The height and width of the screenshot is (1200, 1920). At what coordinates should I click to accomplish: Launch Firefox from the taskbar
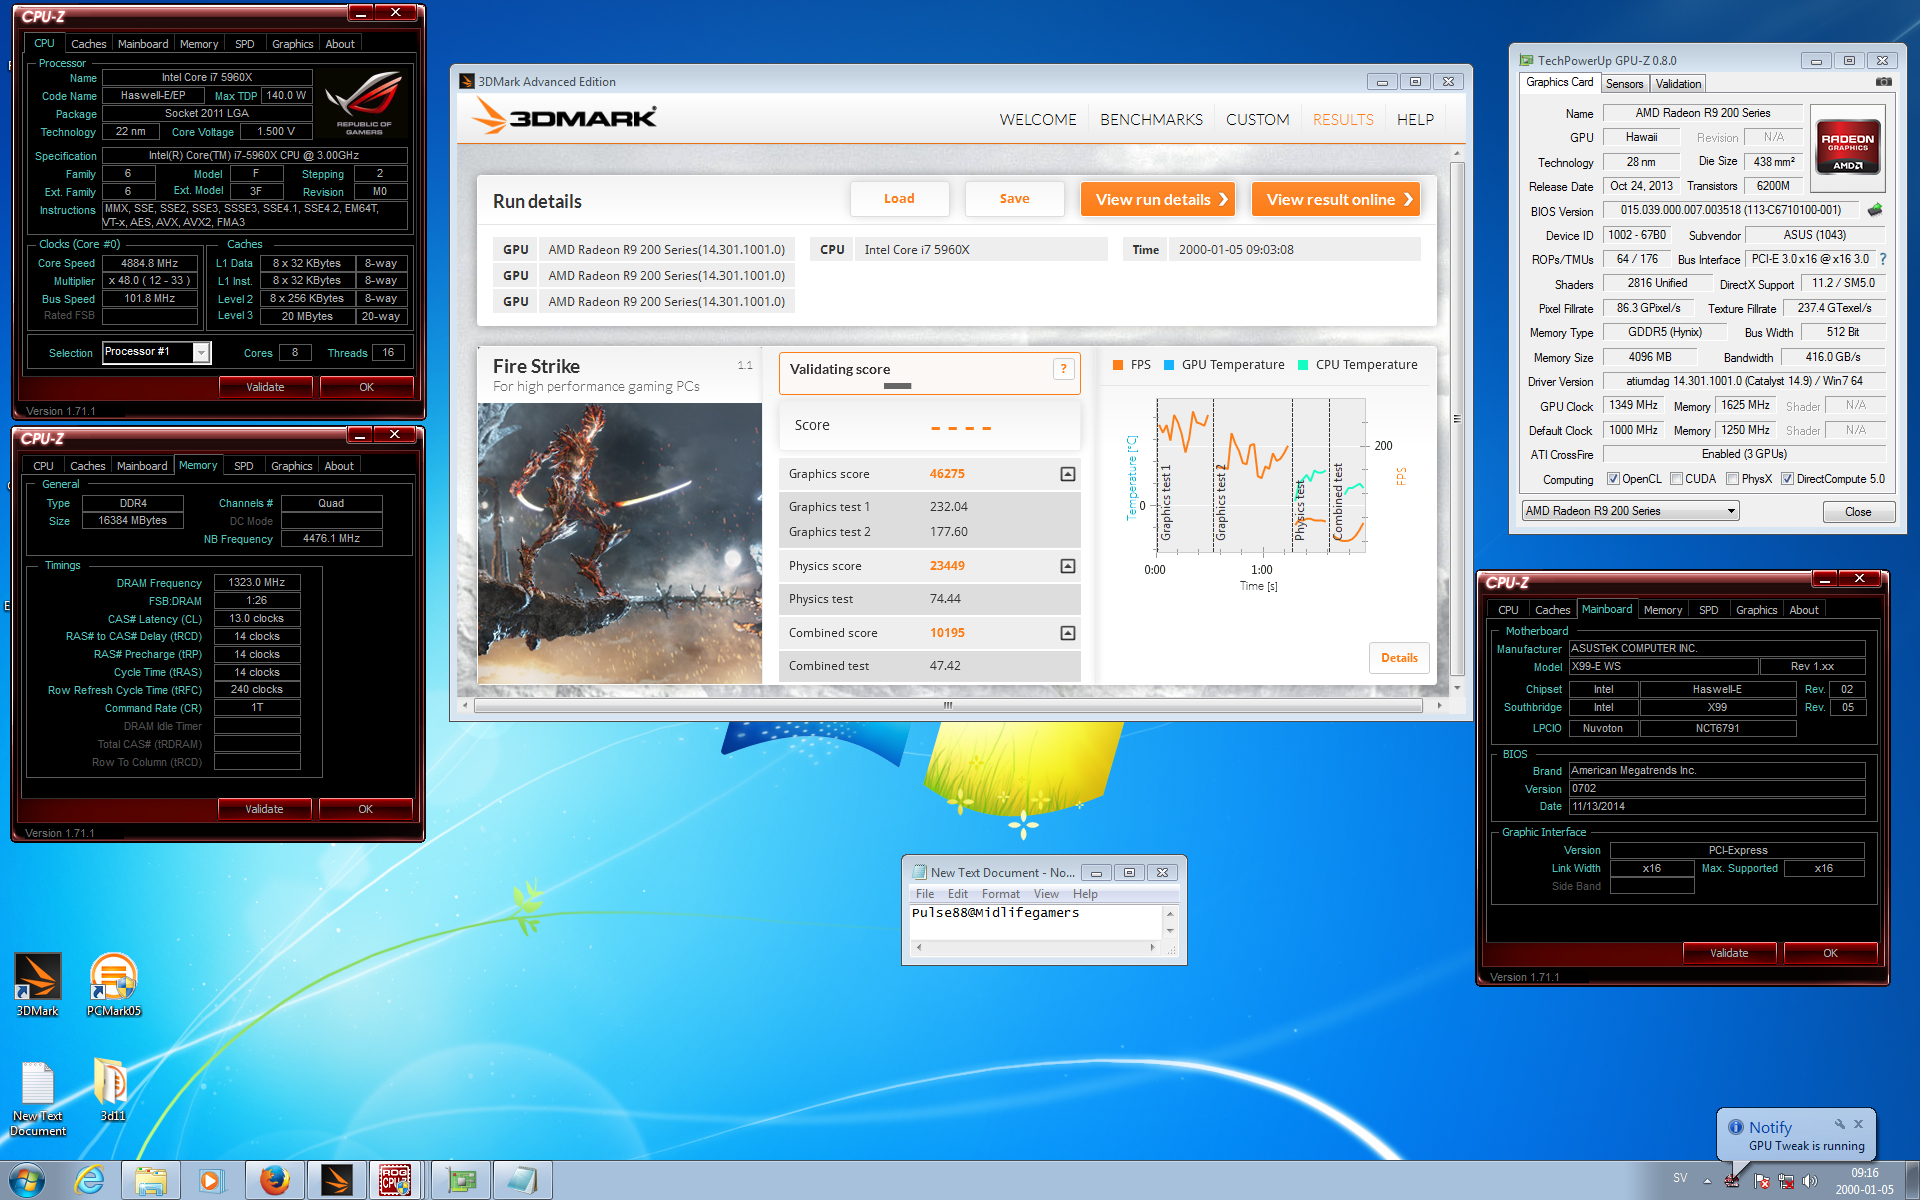[274, 1181]
